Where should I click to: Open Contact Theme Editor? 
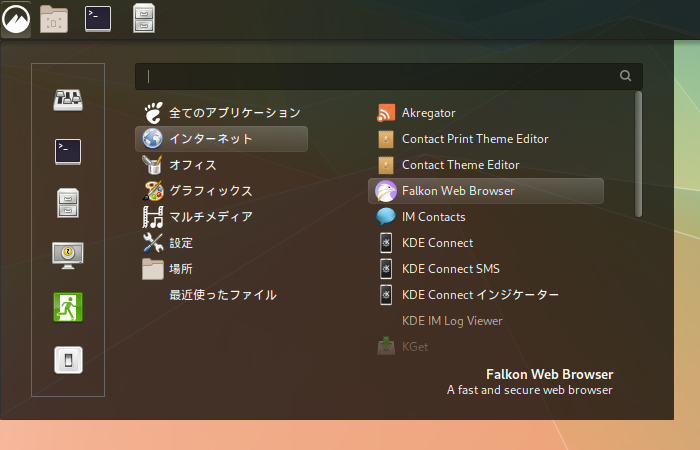coord(486,165)
